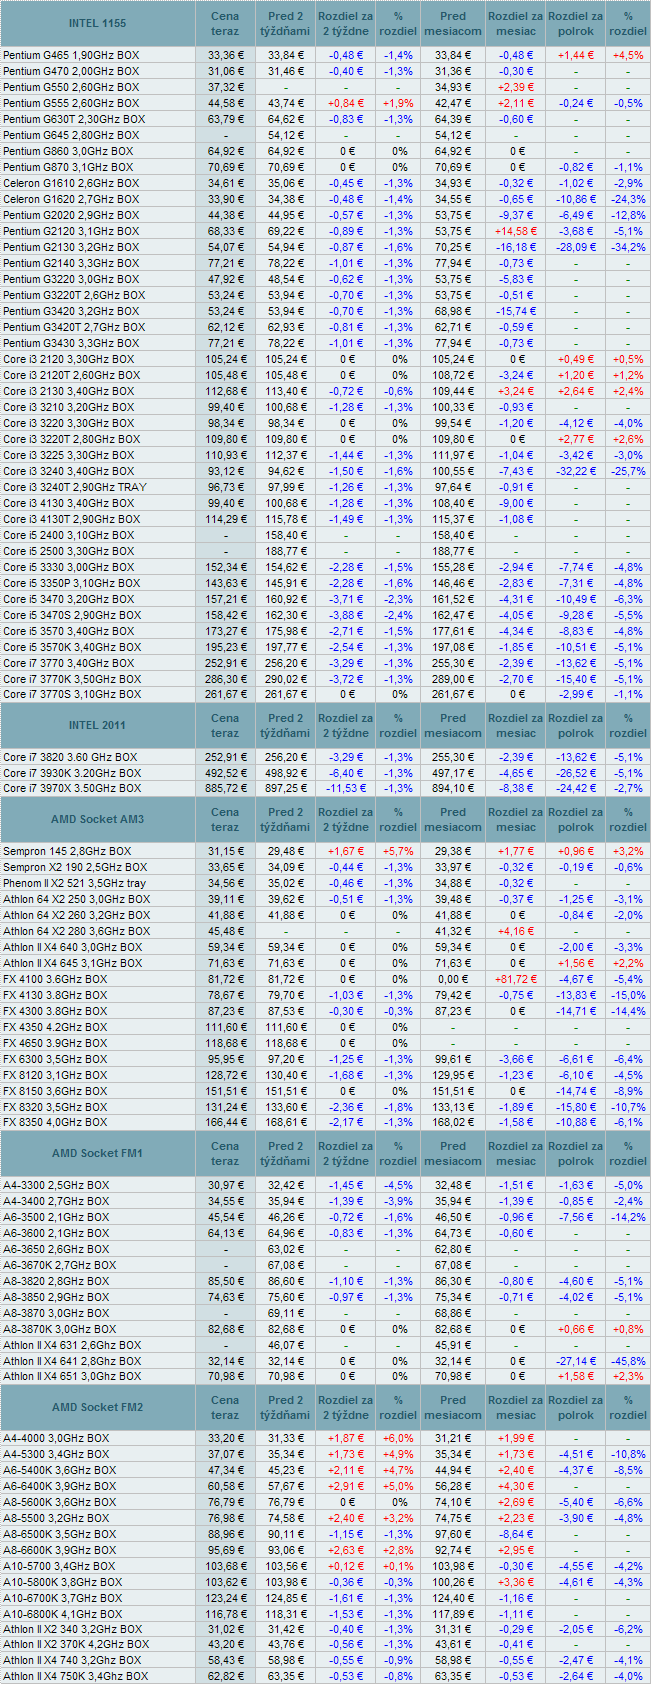Select Celeron G1610 2,6GHz BOX product name
The height and width of the screenshot is (1684, 651).
70,183
